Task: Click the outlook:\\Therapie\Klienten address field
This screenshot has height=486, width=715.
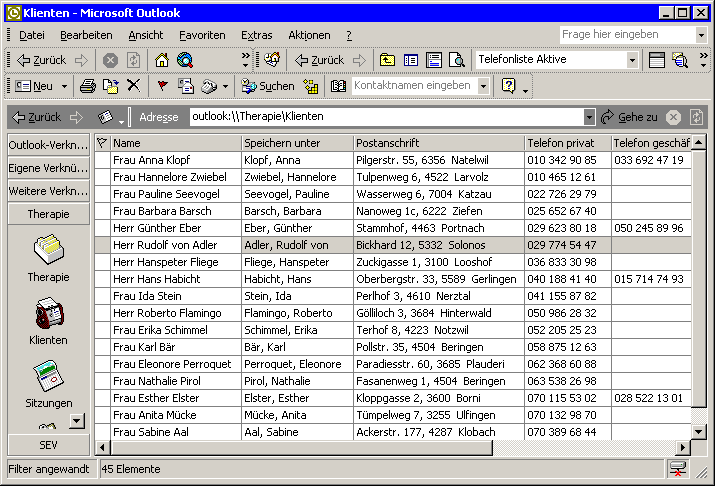Action: (387, 117)
